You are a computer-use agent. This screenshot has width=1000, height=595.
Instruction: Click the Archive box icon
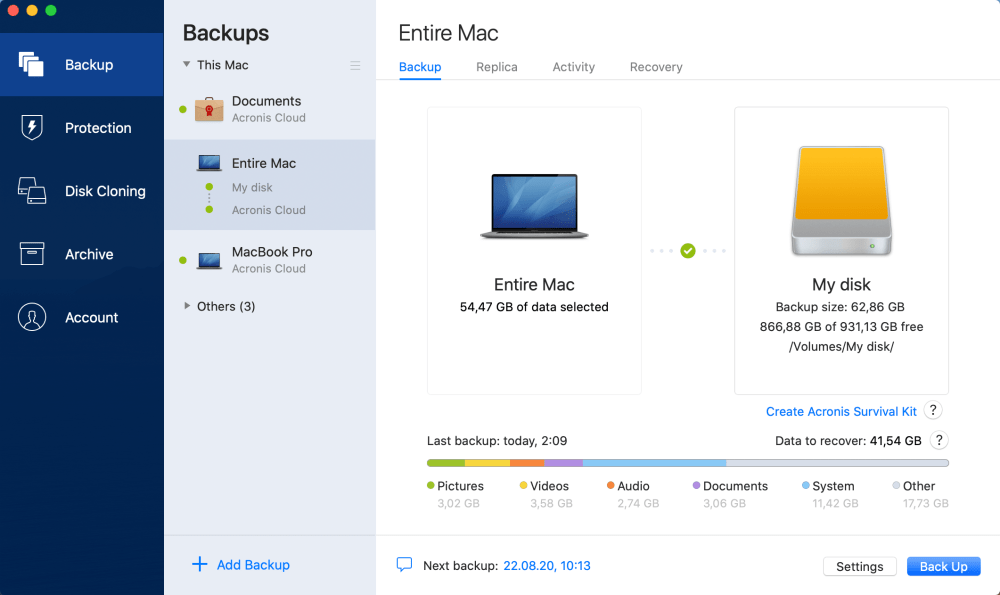point(32,254)
